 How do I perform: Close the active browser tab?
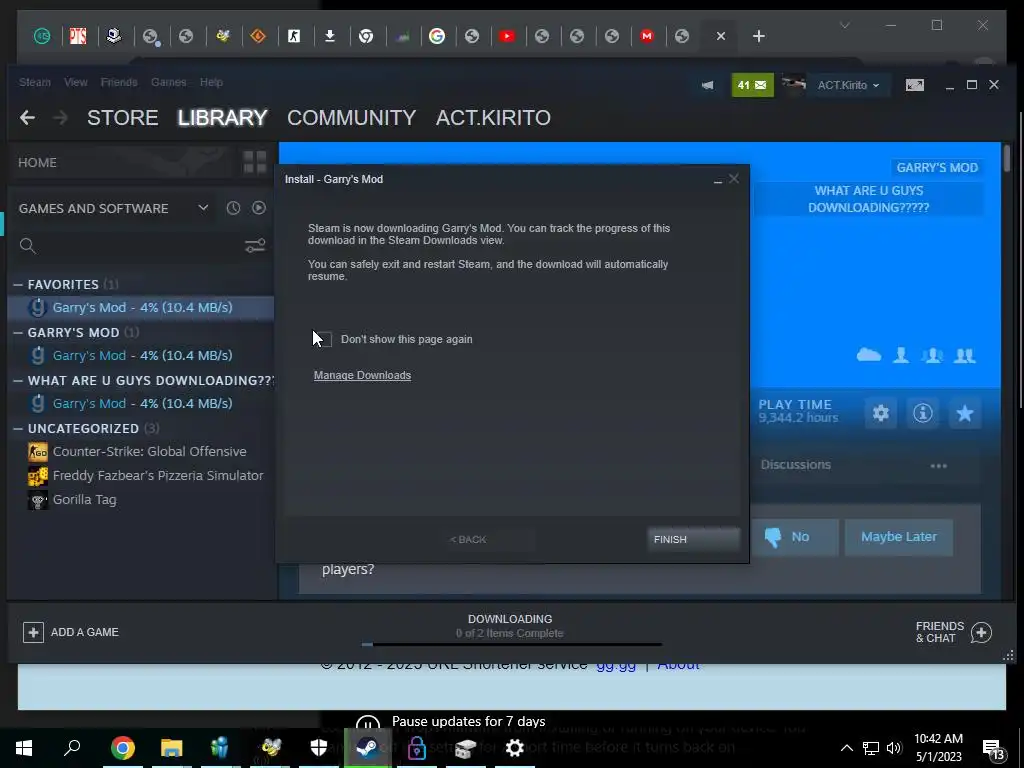click(x=721, y=37)
